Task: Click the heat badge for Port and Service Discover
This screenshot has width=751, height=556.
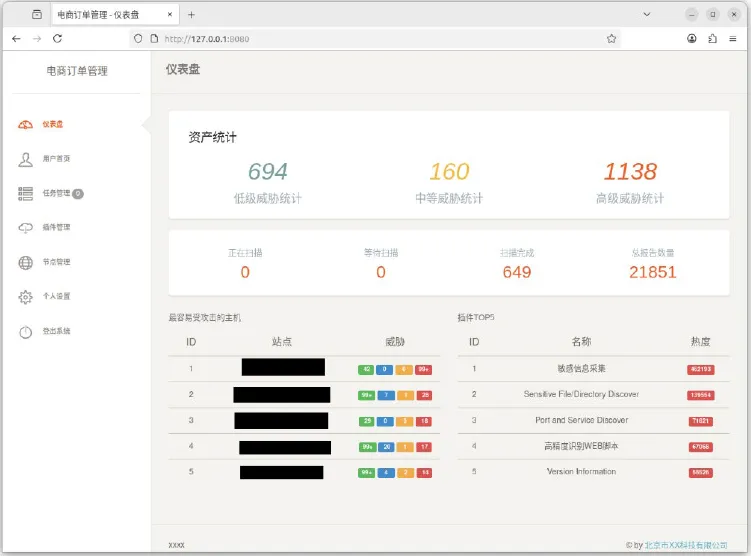Action: click(x=701, y=421)
